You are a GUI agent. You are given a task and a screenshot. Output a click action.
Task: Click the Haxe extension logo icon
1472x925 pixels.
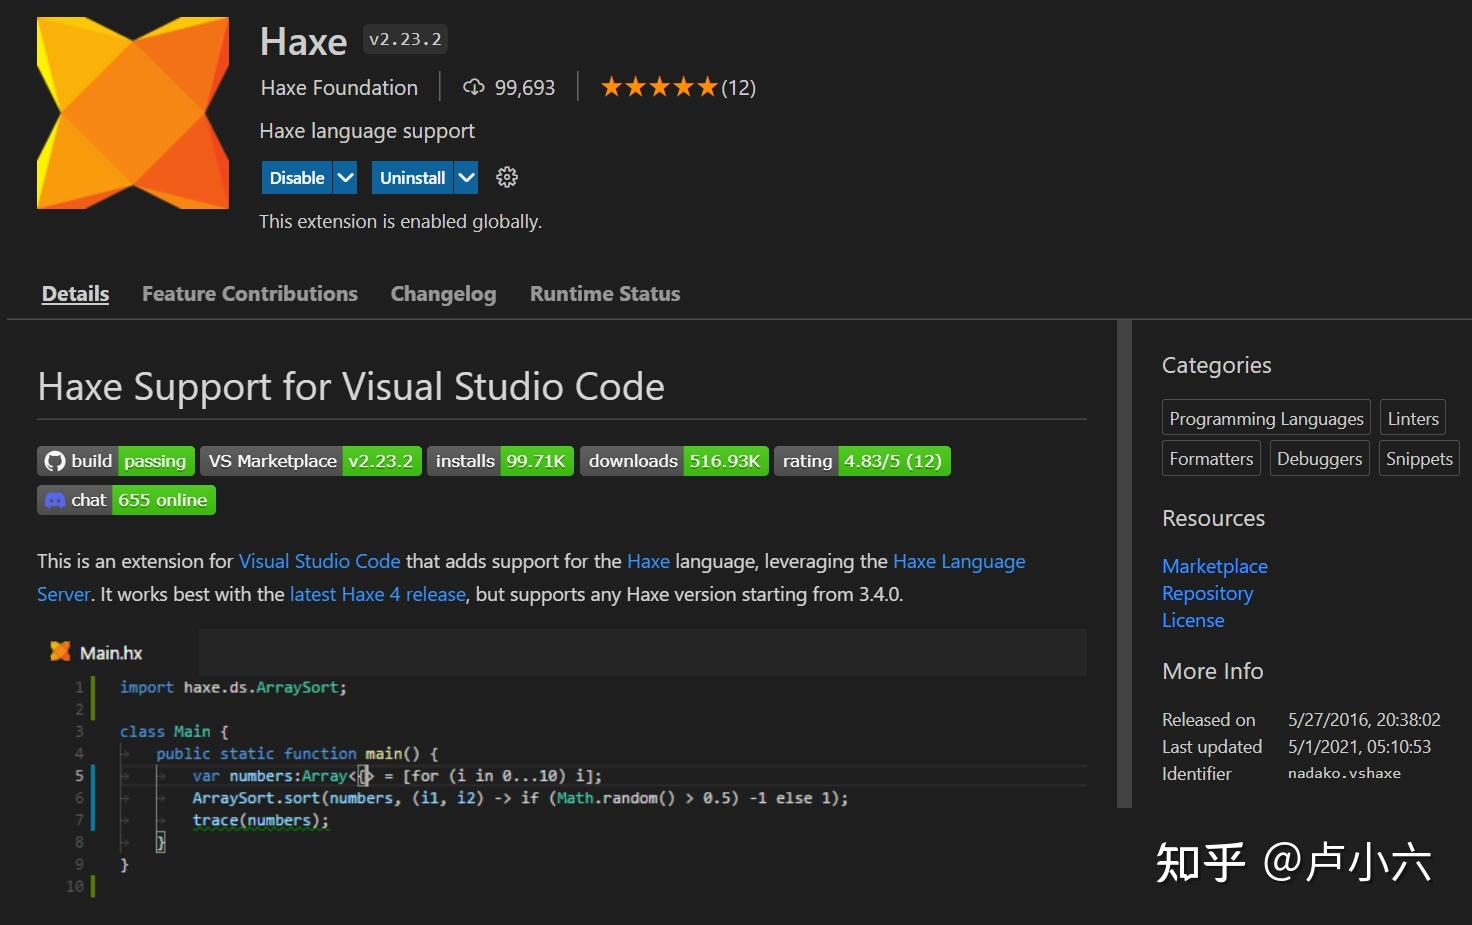click(133, 113)
